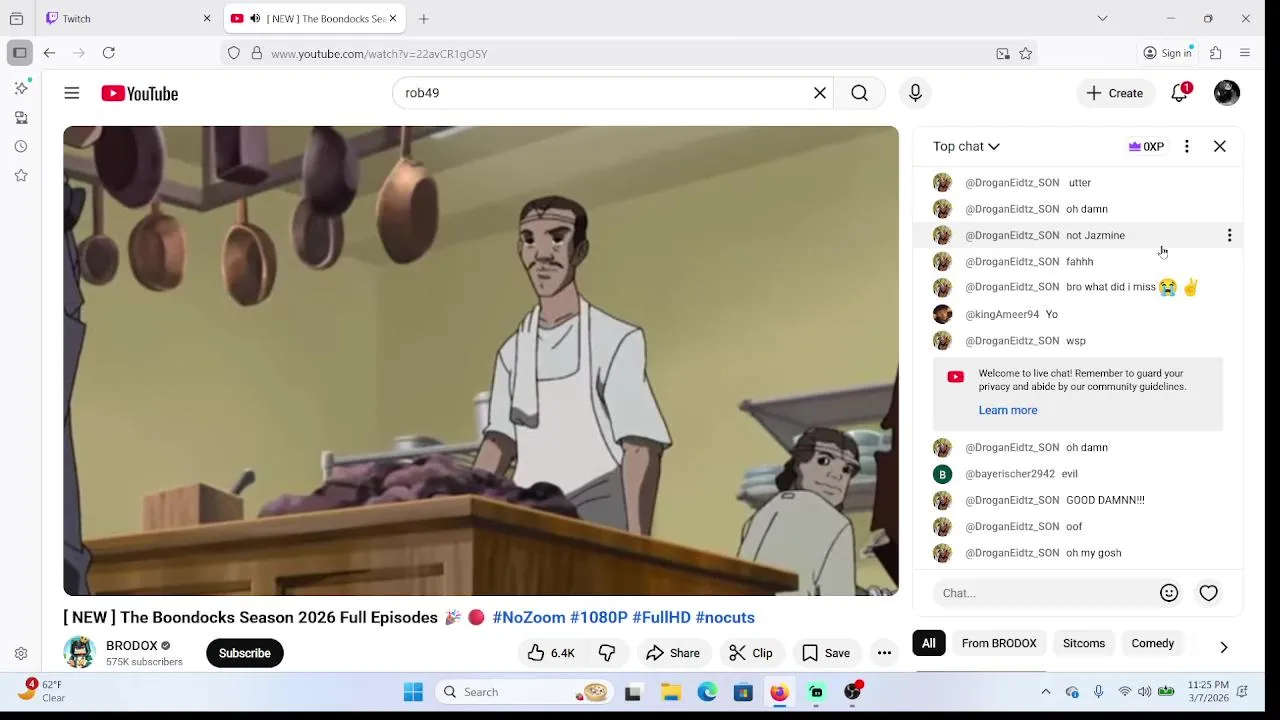Open the #nocuts hashtag link
The height and width of the screenshot is (720, 1280).
tap(725, 618)
